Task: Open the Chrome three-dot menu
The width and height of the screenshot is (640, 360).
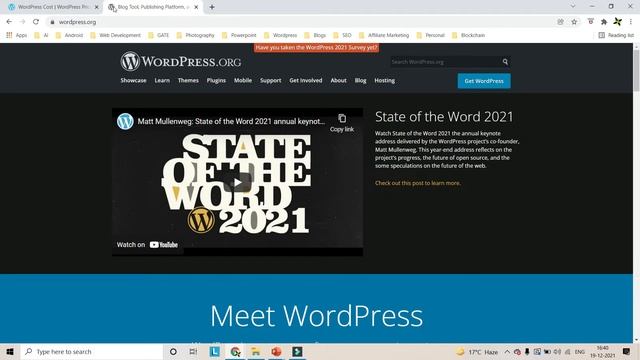Action: point(631,22)
